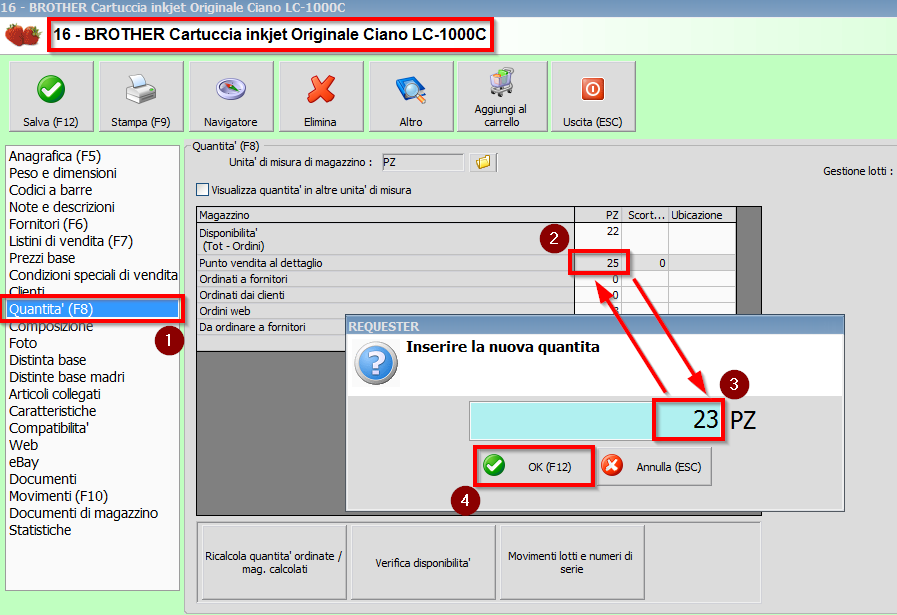
Task: Go to Movimenti (F10)
Action: click(58, 496)
